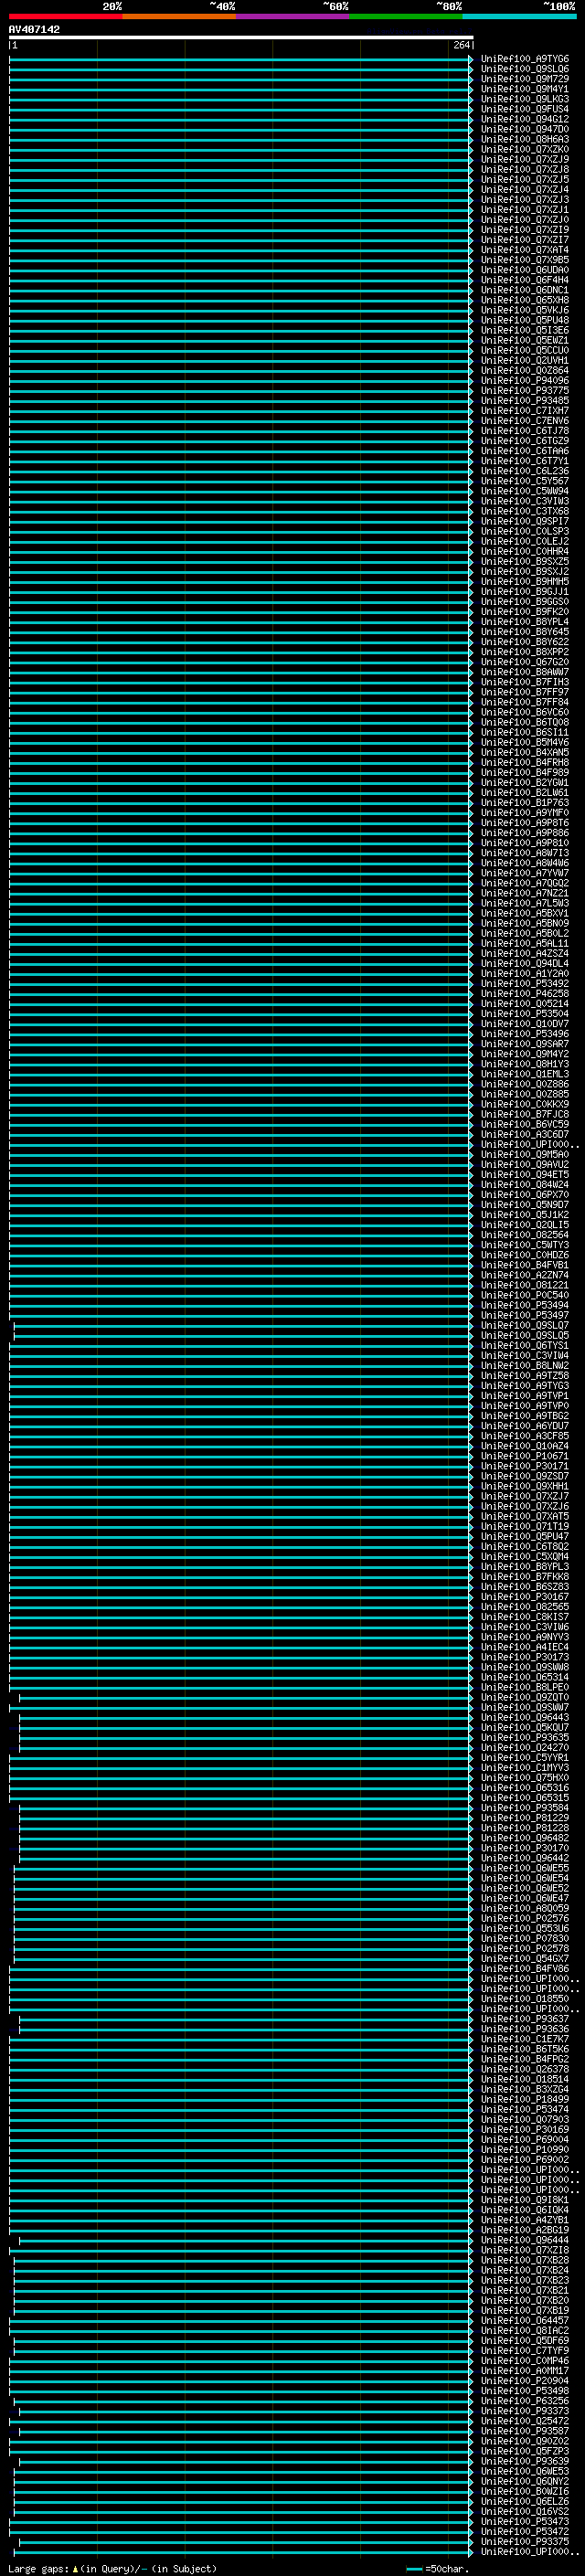The width and height of the screenshot is (585, 2576).
Task: Open hit UniRef100_Q9M729
Action: 525,79
